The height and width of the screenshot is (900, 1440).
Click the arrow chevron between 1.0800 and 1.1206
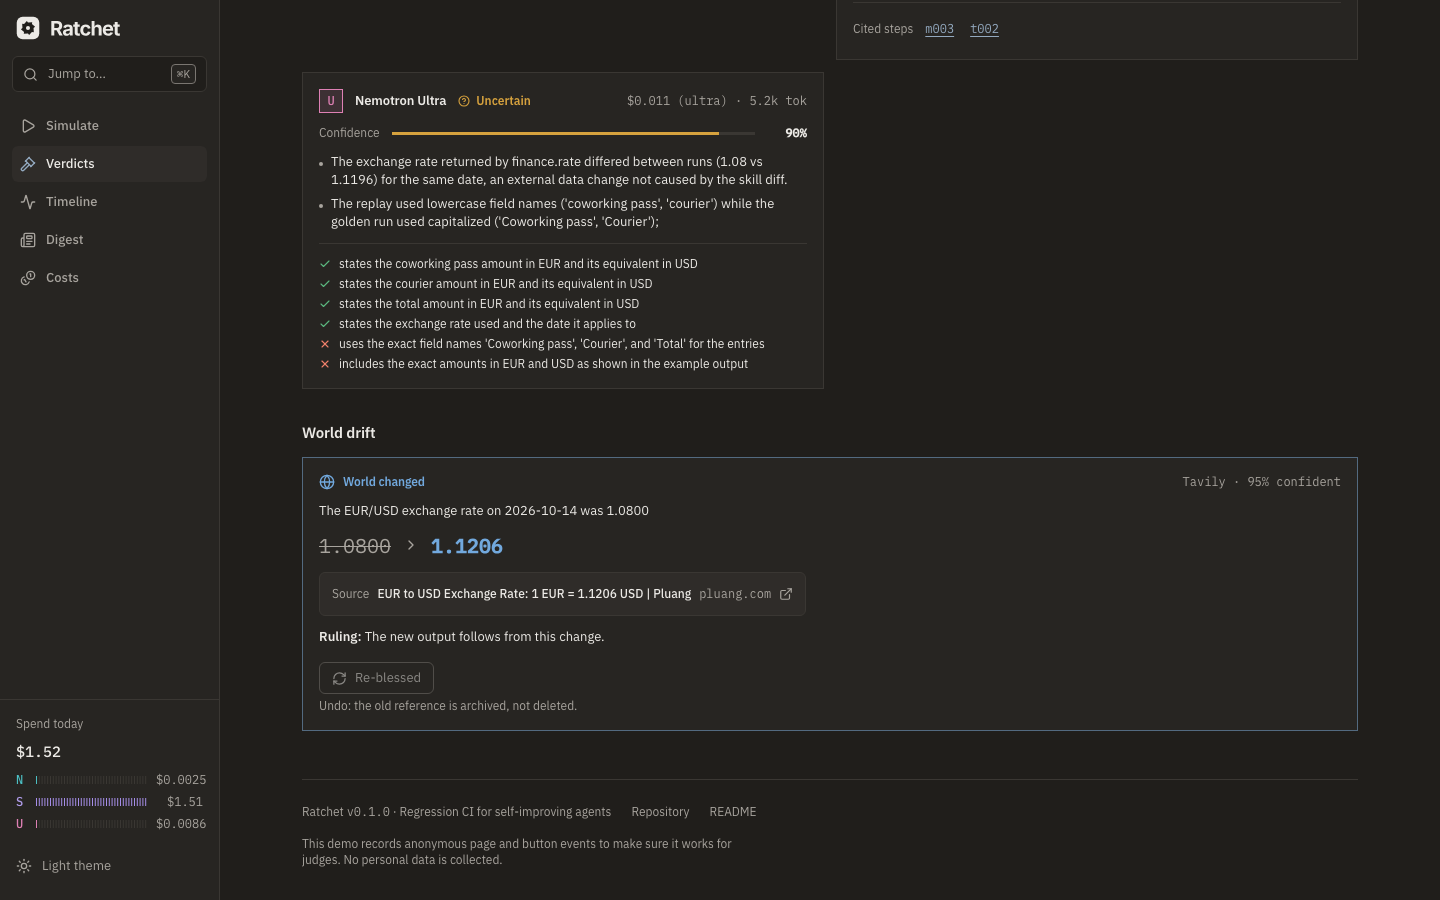tap(411, 545)
